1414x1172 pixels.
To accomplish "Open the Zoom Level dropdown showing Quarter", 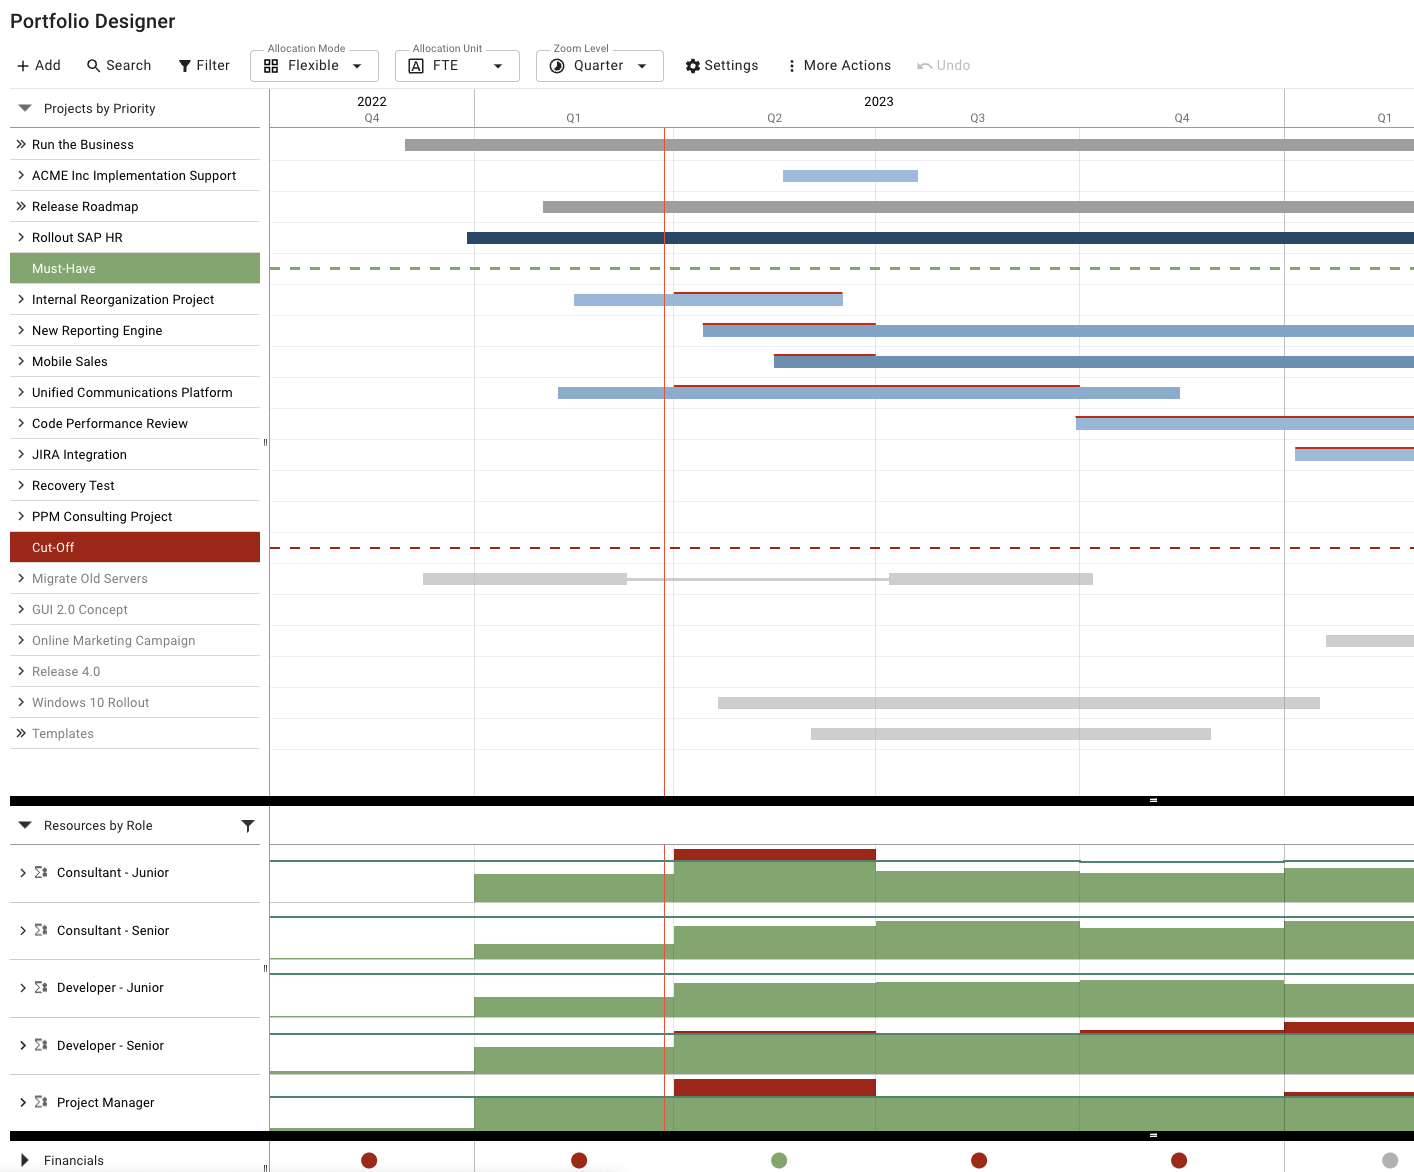I will (599, 65).
